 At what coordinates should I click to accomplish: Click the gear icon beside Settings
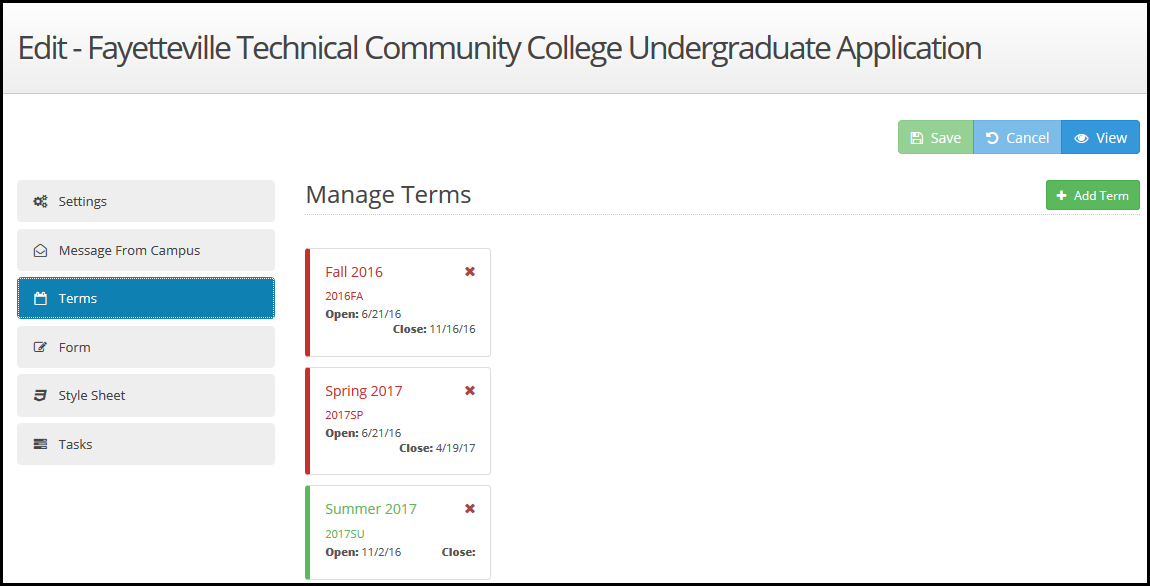click(40, 201)
